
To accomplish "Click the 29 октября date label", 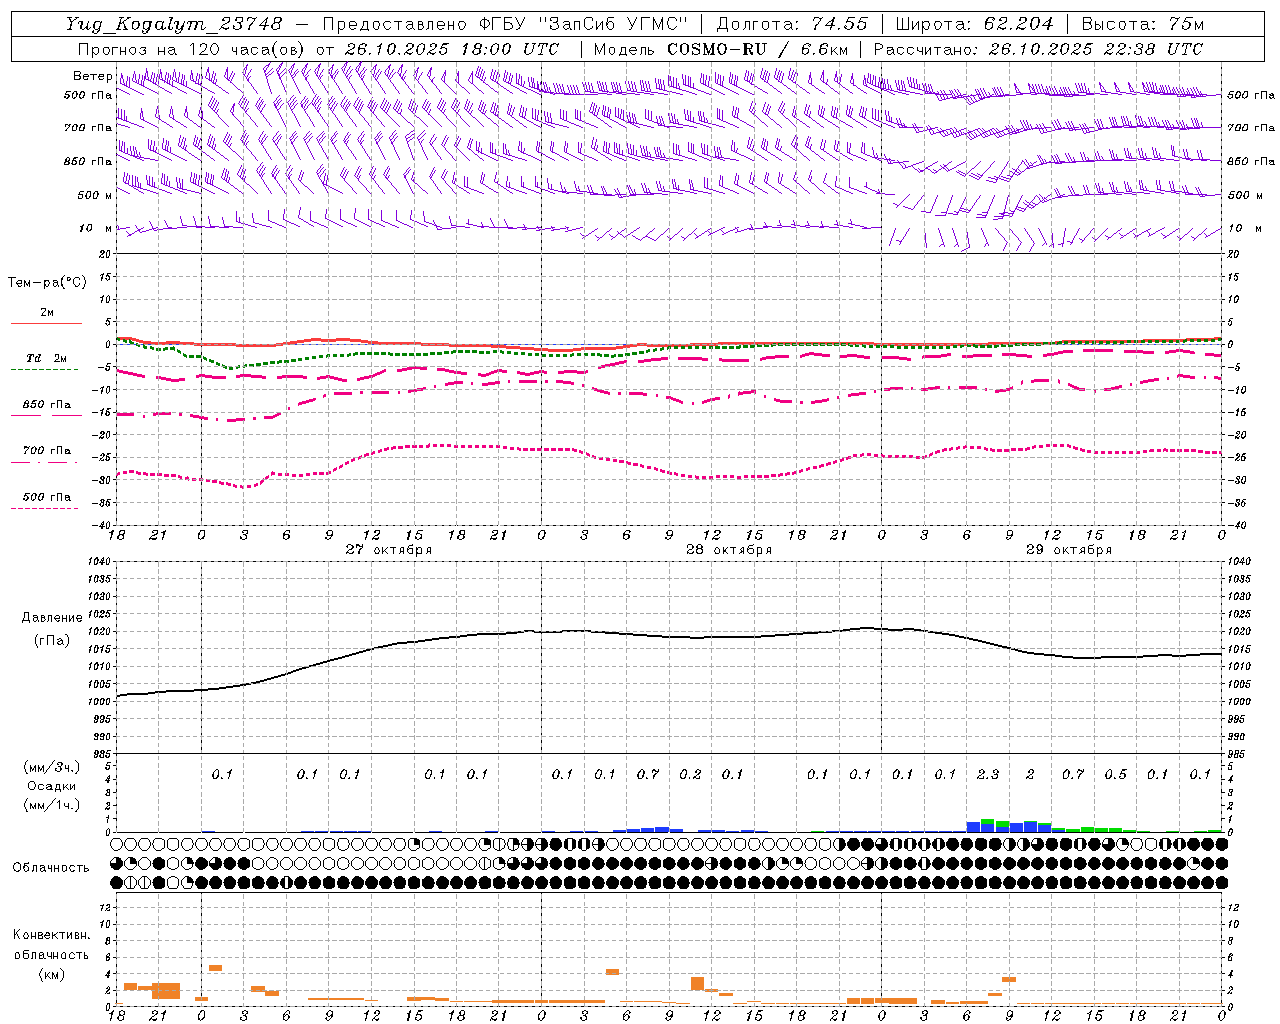I will point(1069,550).
